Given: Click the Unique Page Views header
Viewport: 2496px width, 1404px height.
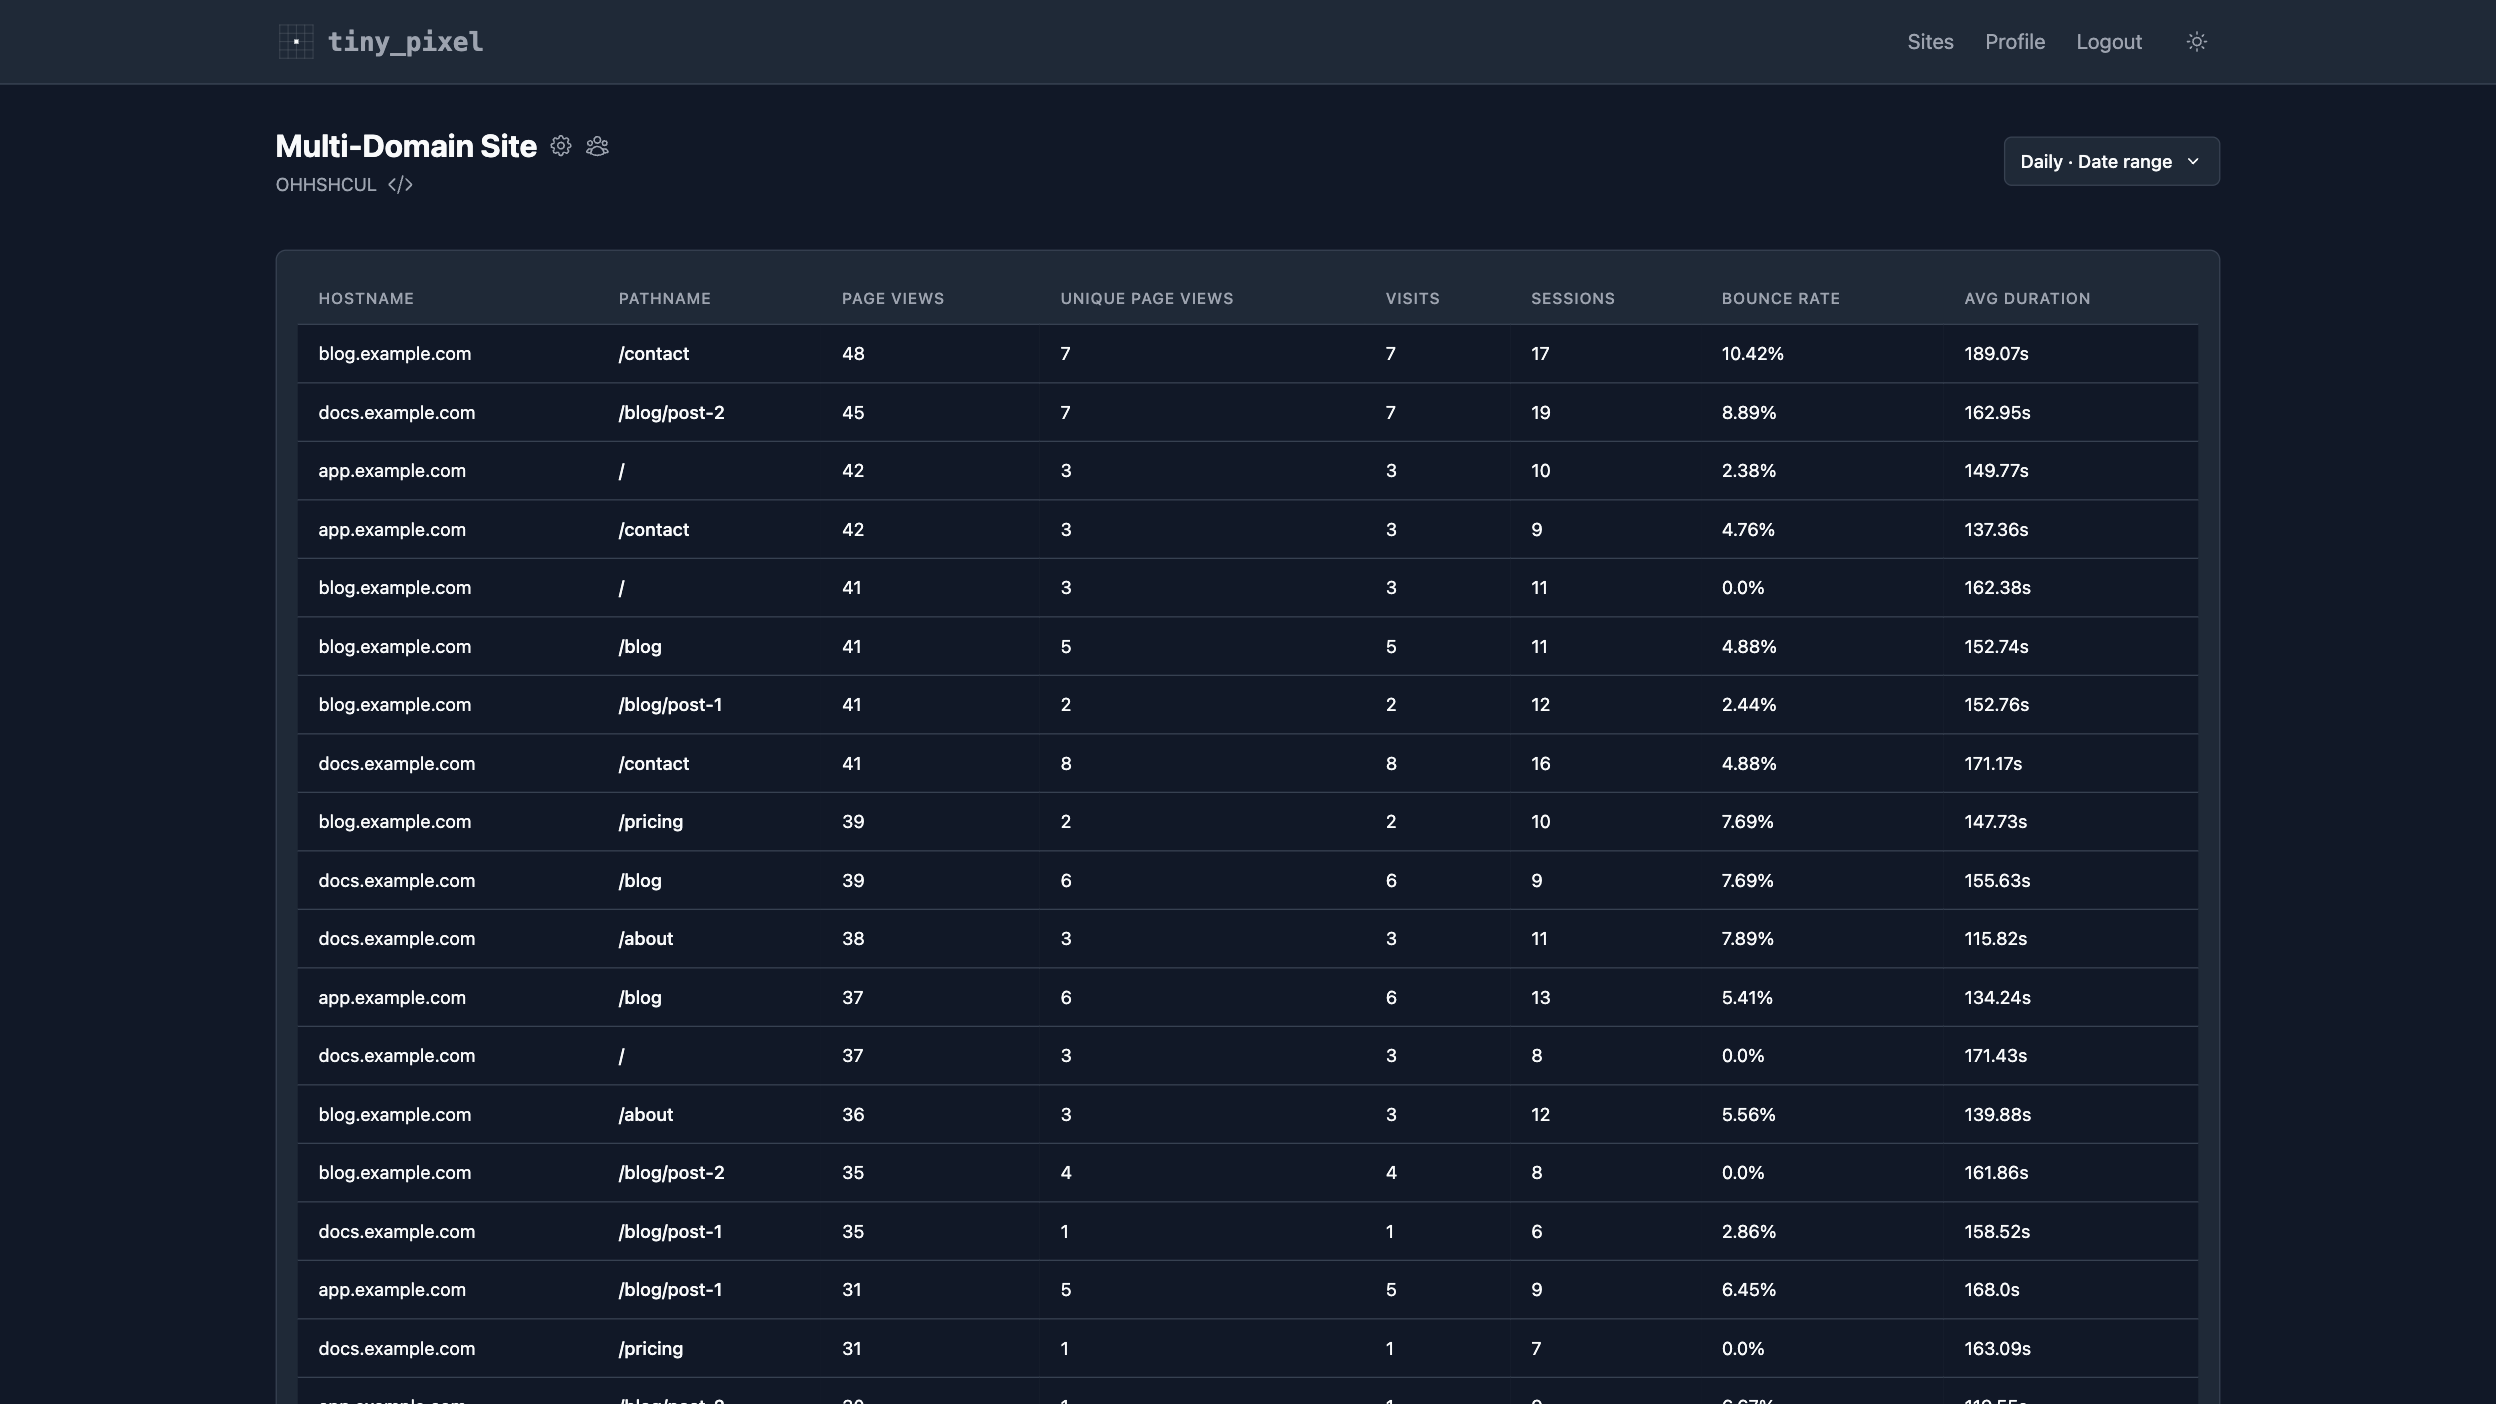Looking at the screenshot, I should click(1147, 299).
